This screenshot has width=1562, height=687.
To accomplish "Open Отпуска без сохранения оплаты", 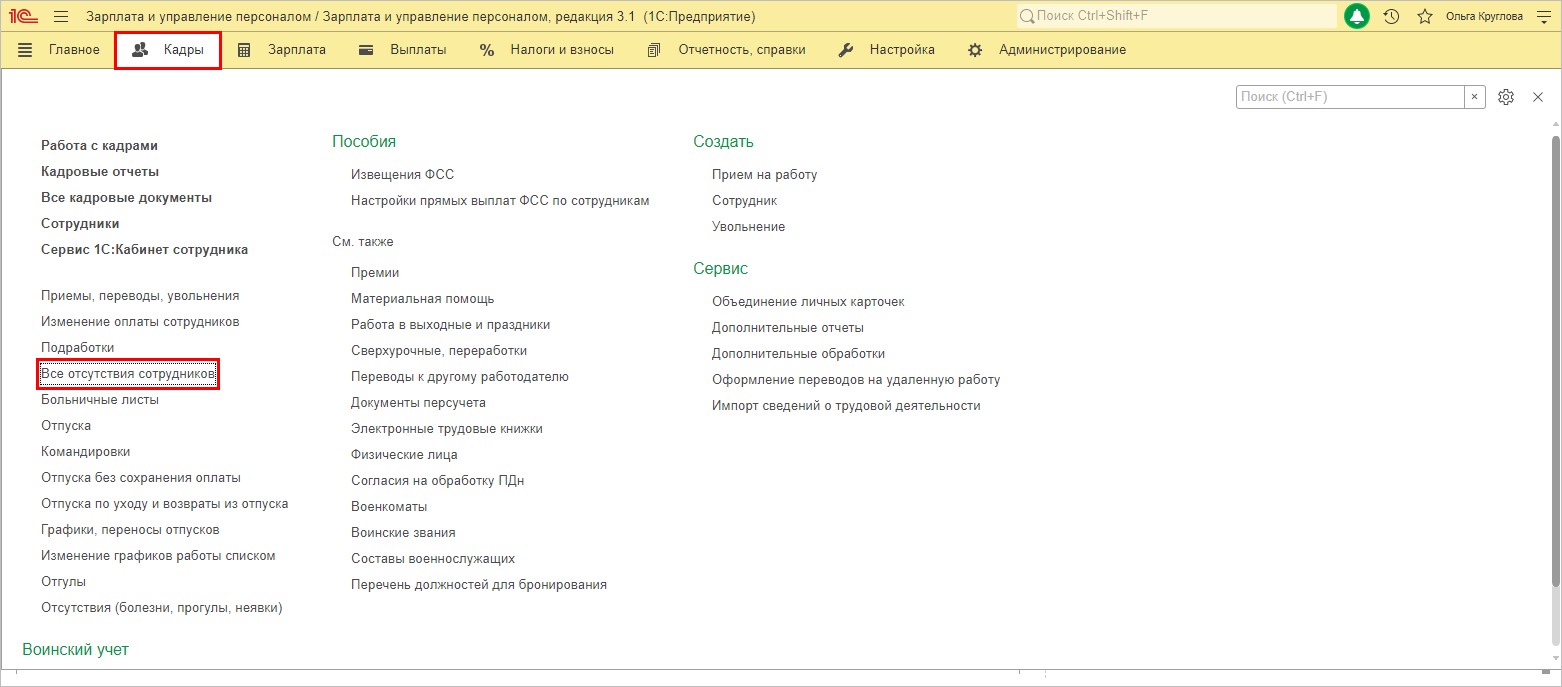I will [x=141, y=478].
